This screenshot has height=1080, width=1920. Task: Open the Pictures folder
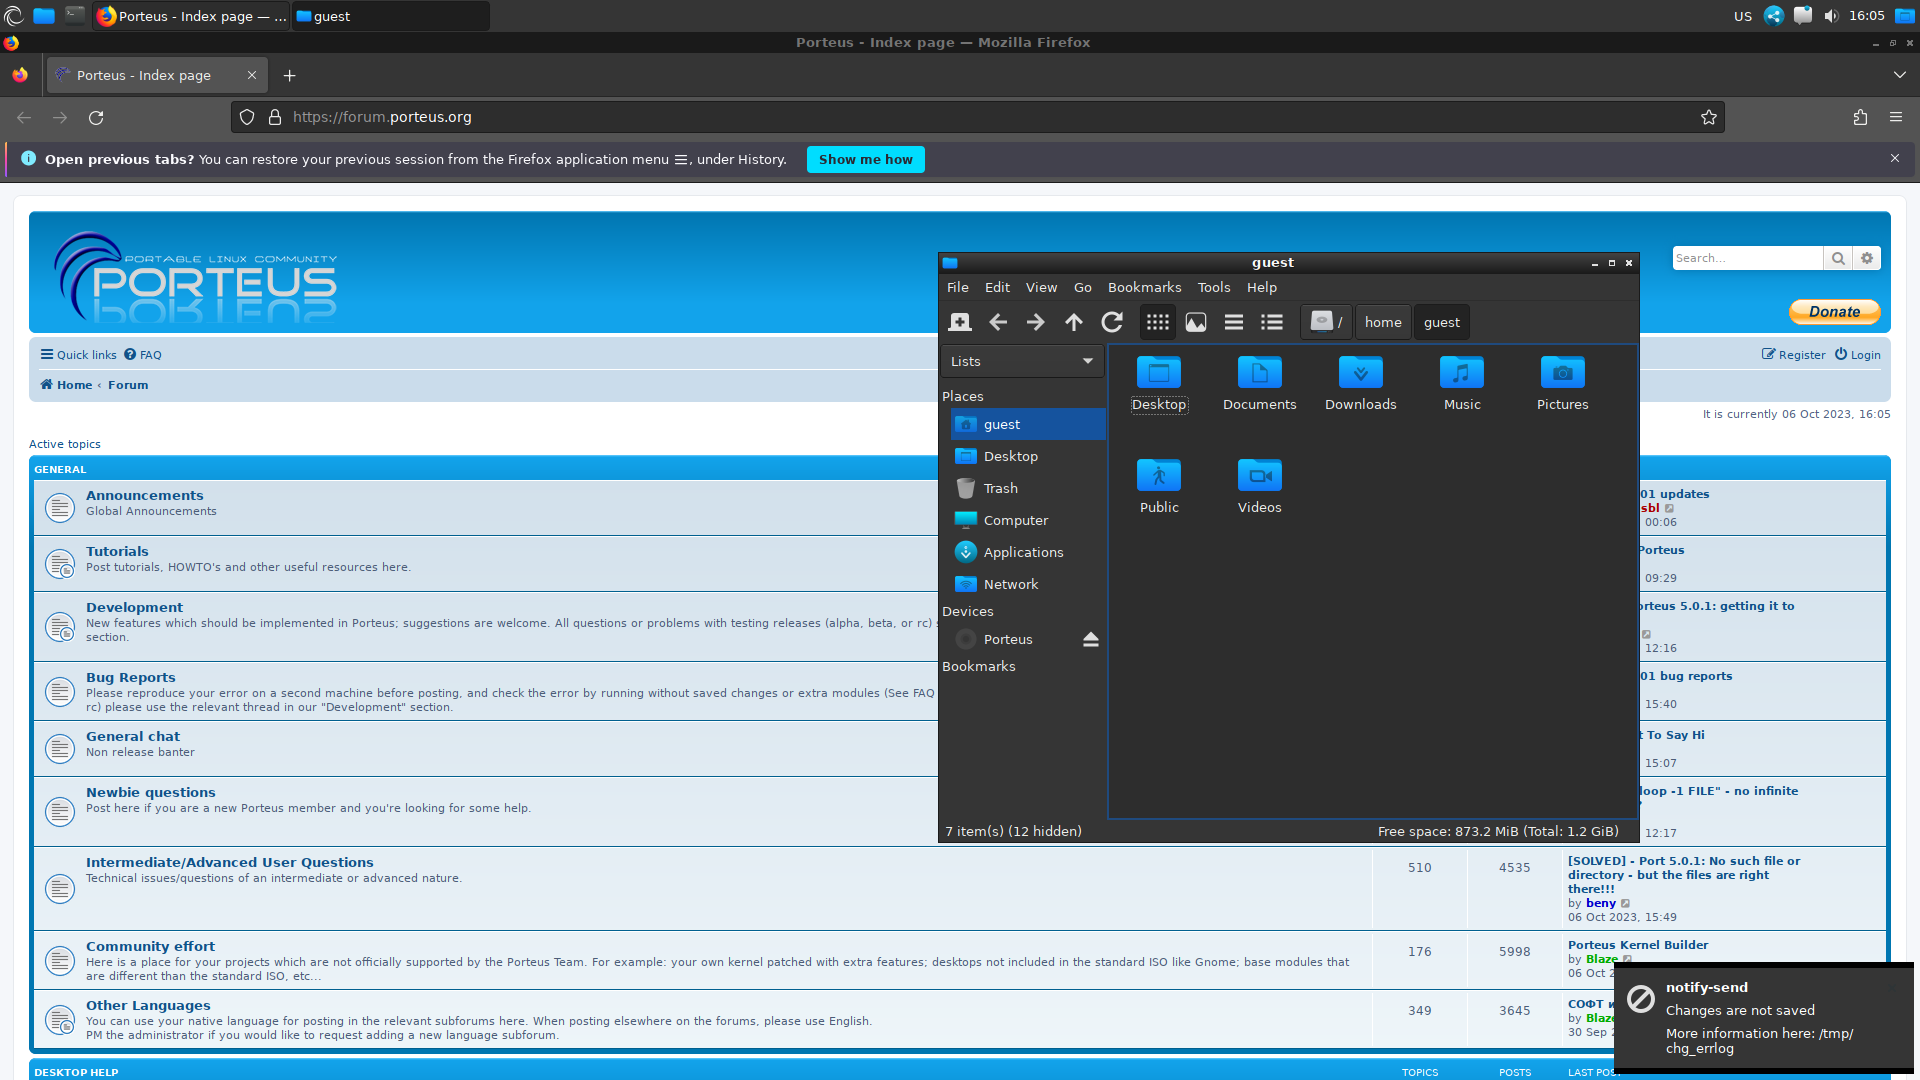pos(1563,383)
